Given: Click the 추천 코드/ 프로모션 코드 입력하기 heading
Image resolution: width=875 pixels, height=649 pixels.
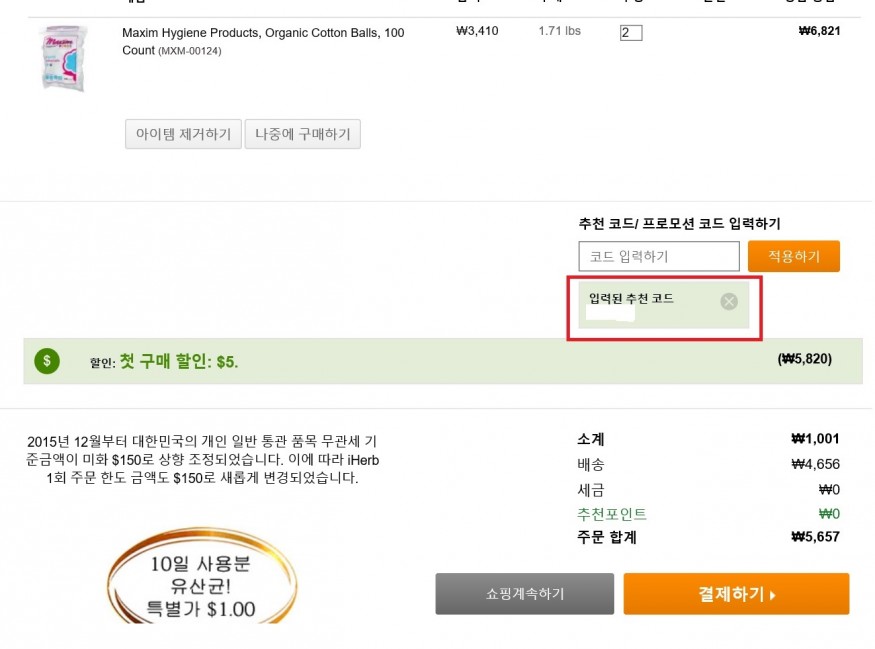Looking at the screenshot, I should pyautogui.click(x=679, y=224).
